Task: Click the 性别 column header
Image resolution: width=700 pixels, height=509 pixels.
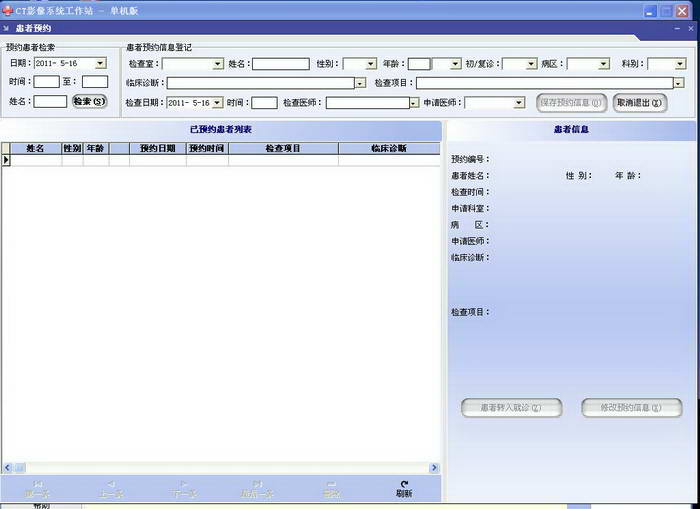Action: tap(72, 148)
